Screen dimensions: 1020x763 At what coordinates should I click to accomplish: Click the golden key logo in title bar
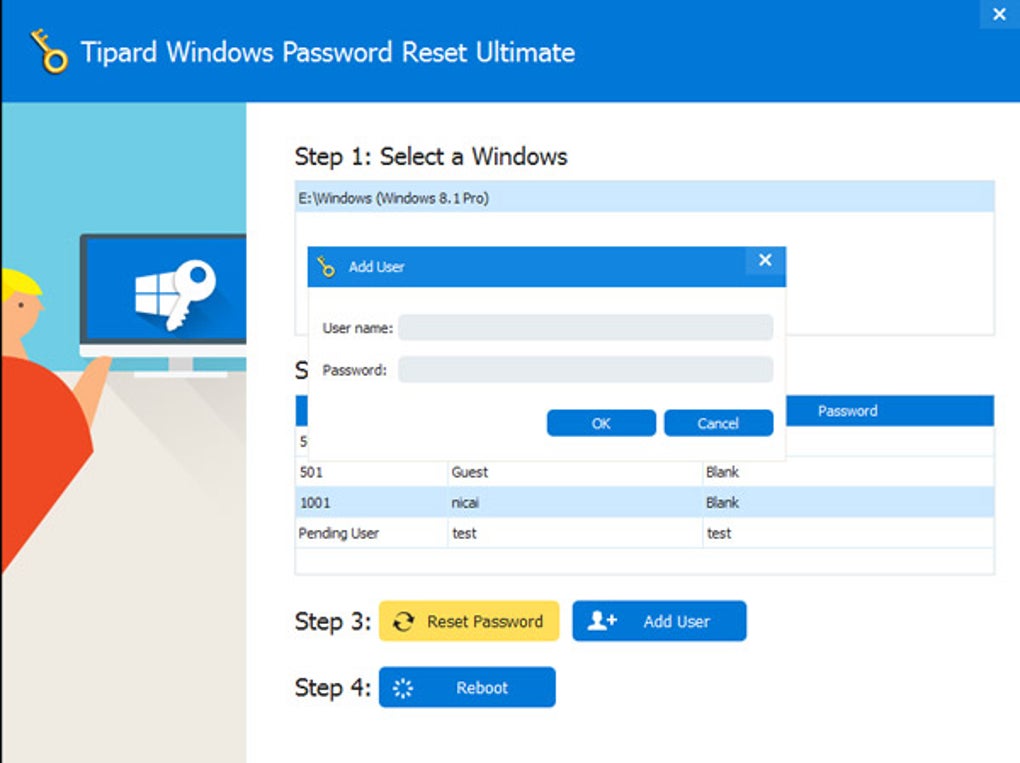49,51
